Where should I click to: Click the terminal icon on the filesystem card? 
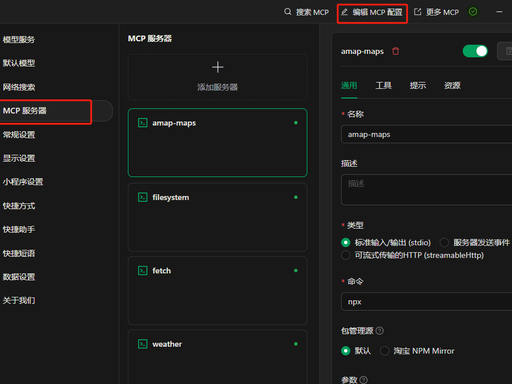coord(143,197)
